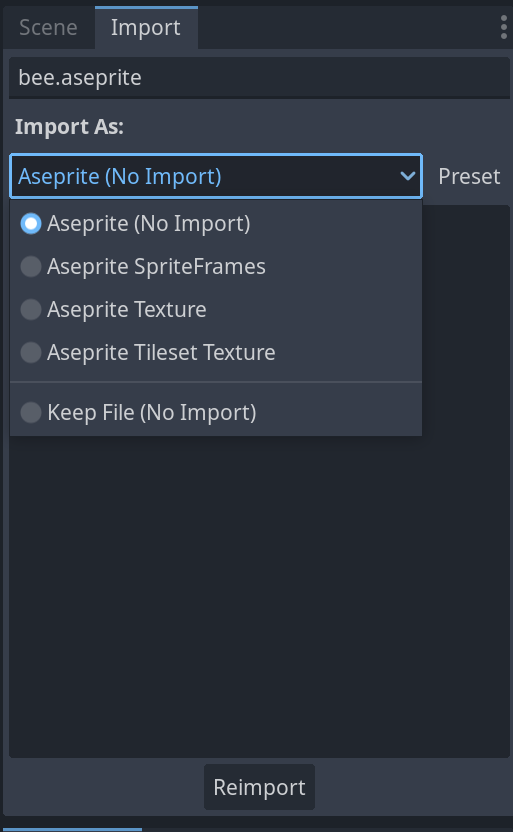Screen dimensions: 513x832
Task: Open the Preset menu button
Action: (x=469, y=176)
